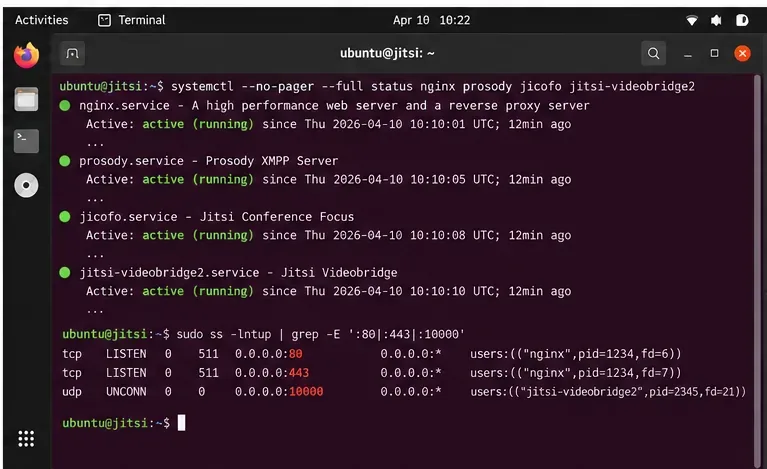Image resolution: width=767 pixels, height=469 pixels.
Task: Minimize the terminal window
Action: pos(688,54)
